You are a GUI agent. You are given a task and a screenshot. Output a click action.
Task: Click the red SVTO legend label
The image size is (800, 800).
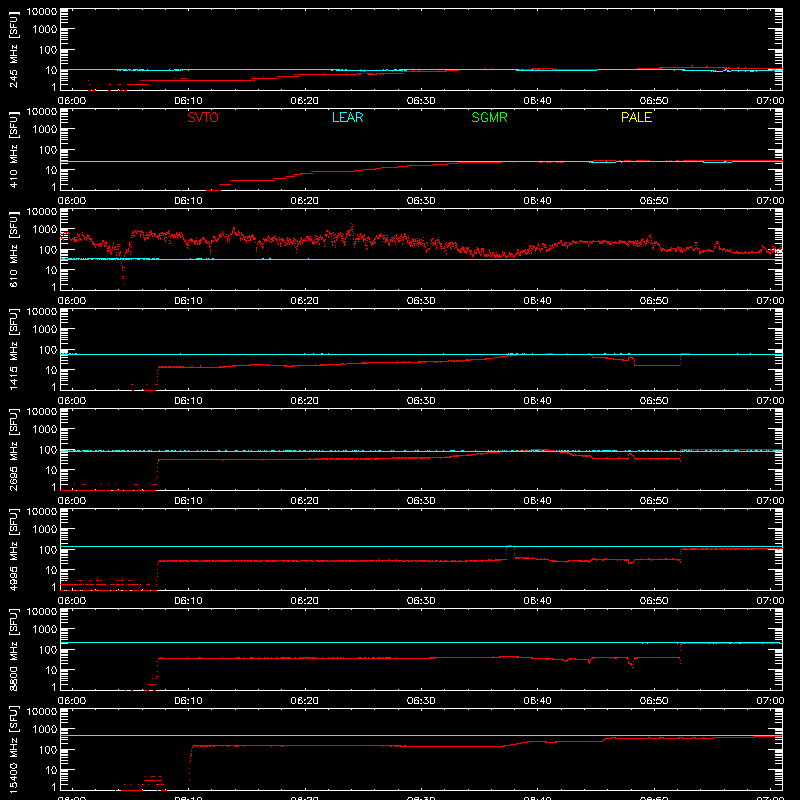pyautogui.click(x=203, y=117)
